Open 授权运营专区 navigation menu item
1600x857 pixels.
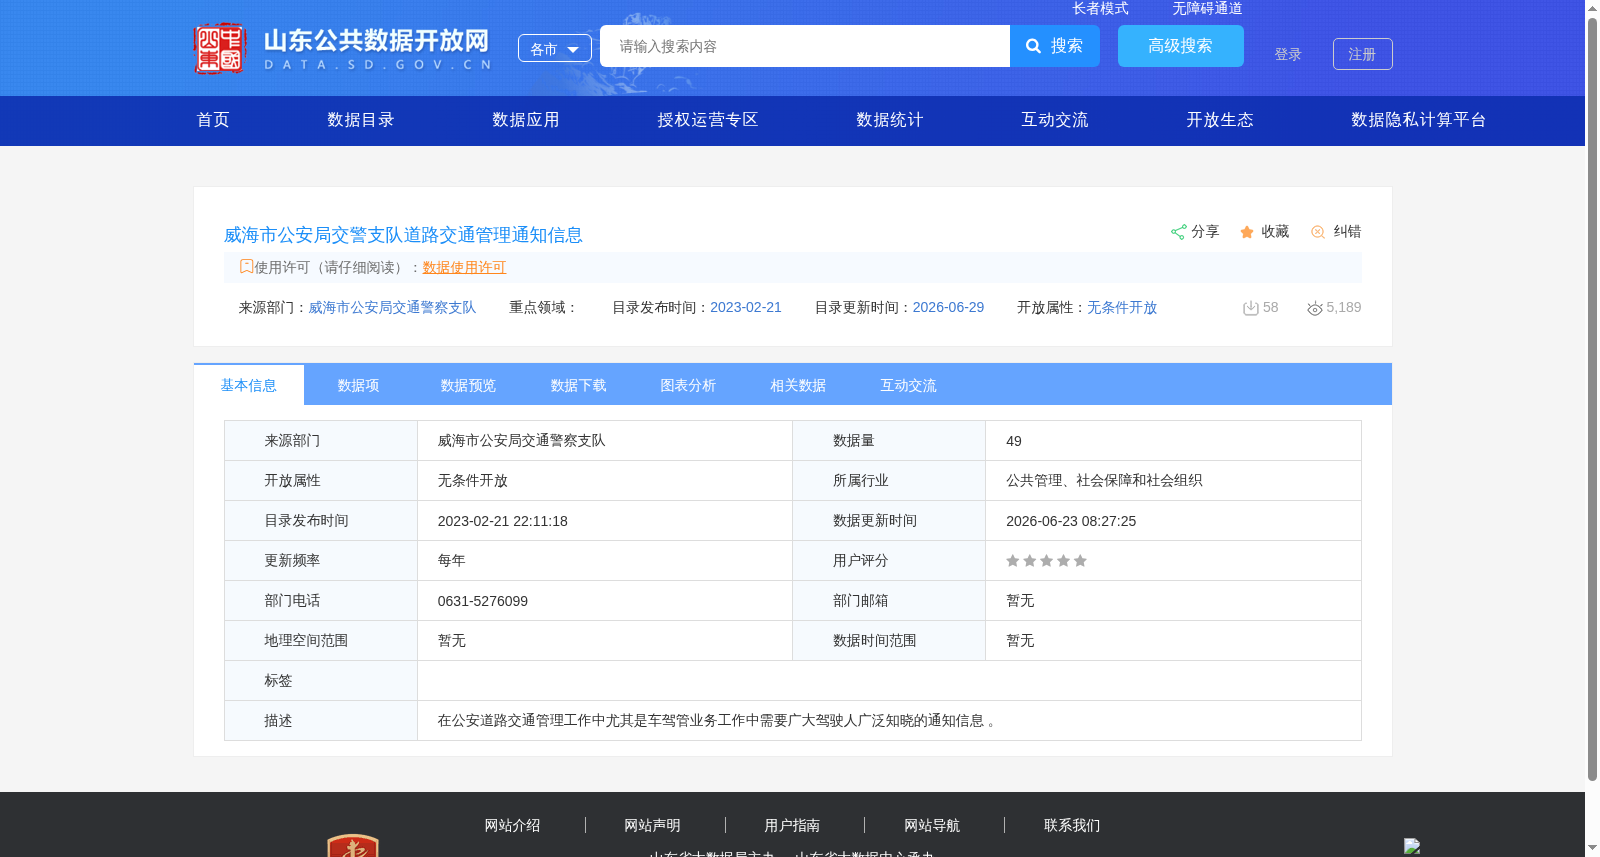point(708,120)
